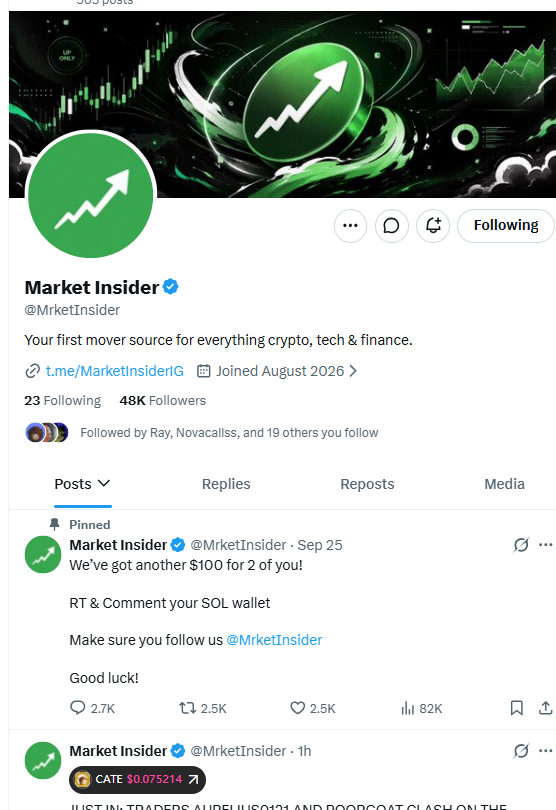Viewport: 556px width, 810px height.
Task: Send a direct message via chat icon
Action: tap(392, 226)
